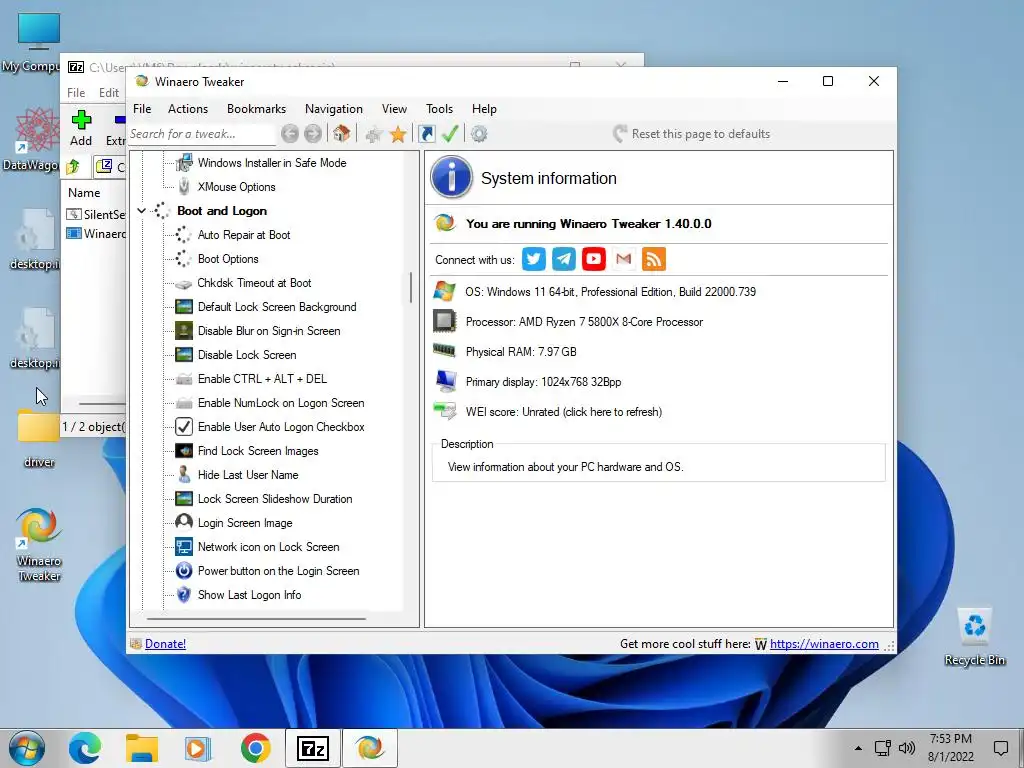Select Disable Lock Screen tweak
The width and height of the screenshot is (1024, 768).
[x=247, y=355]
